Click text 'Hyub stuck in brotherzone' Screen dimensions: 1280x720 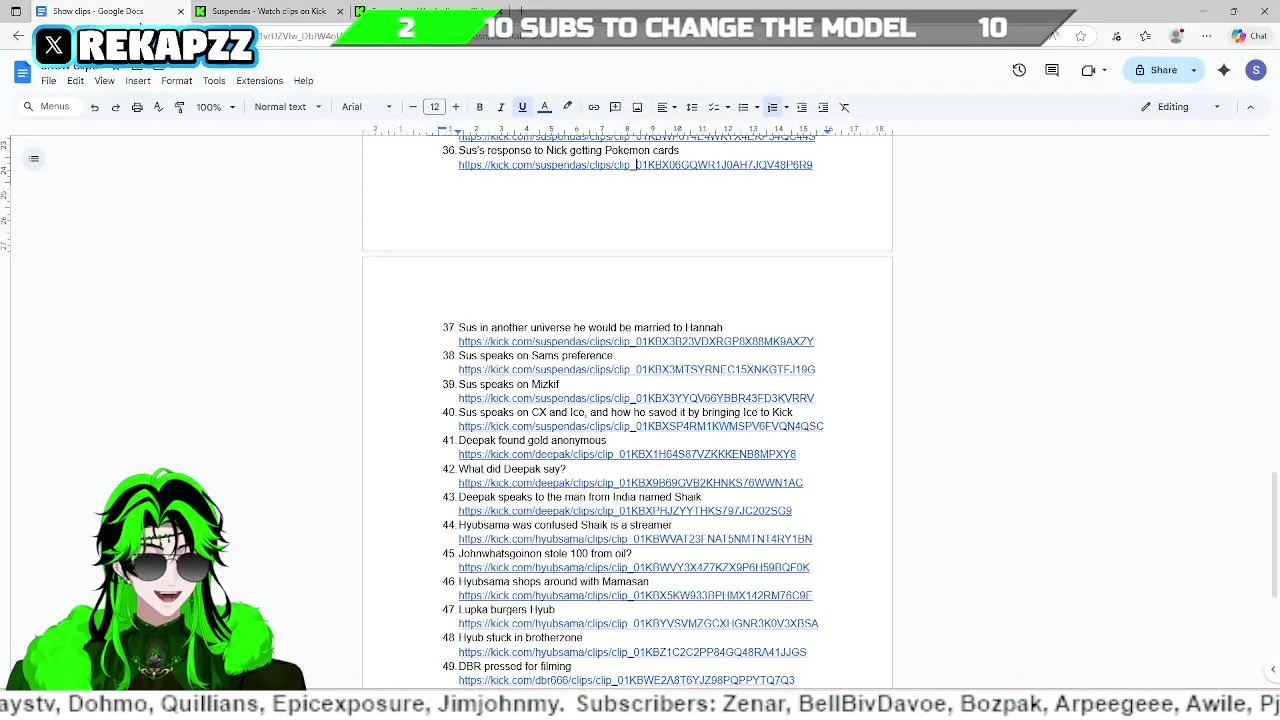coord(520,638)
